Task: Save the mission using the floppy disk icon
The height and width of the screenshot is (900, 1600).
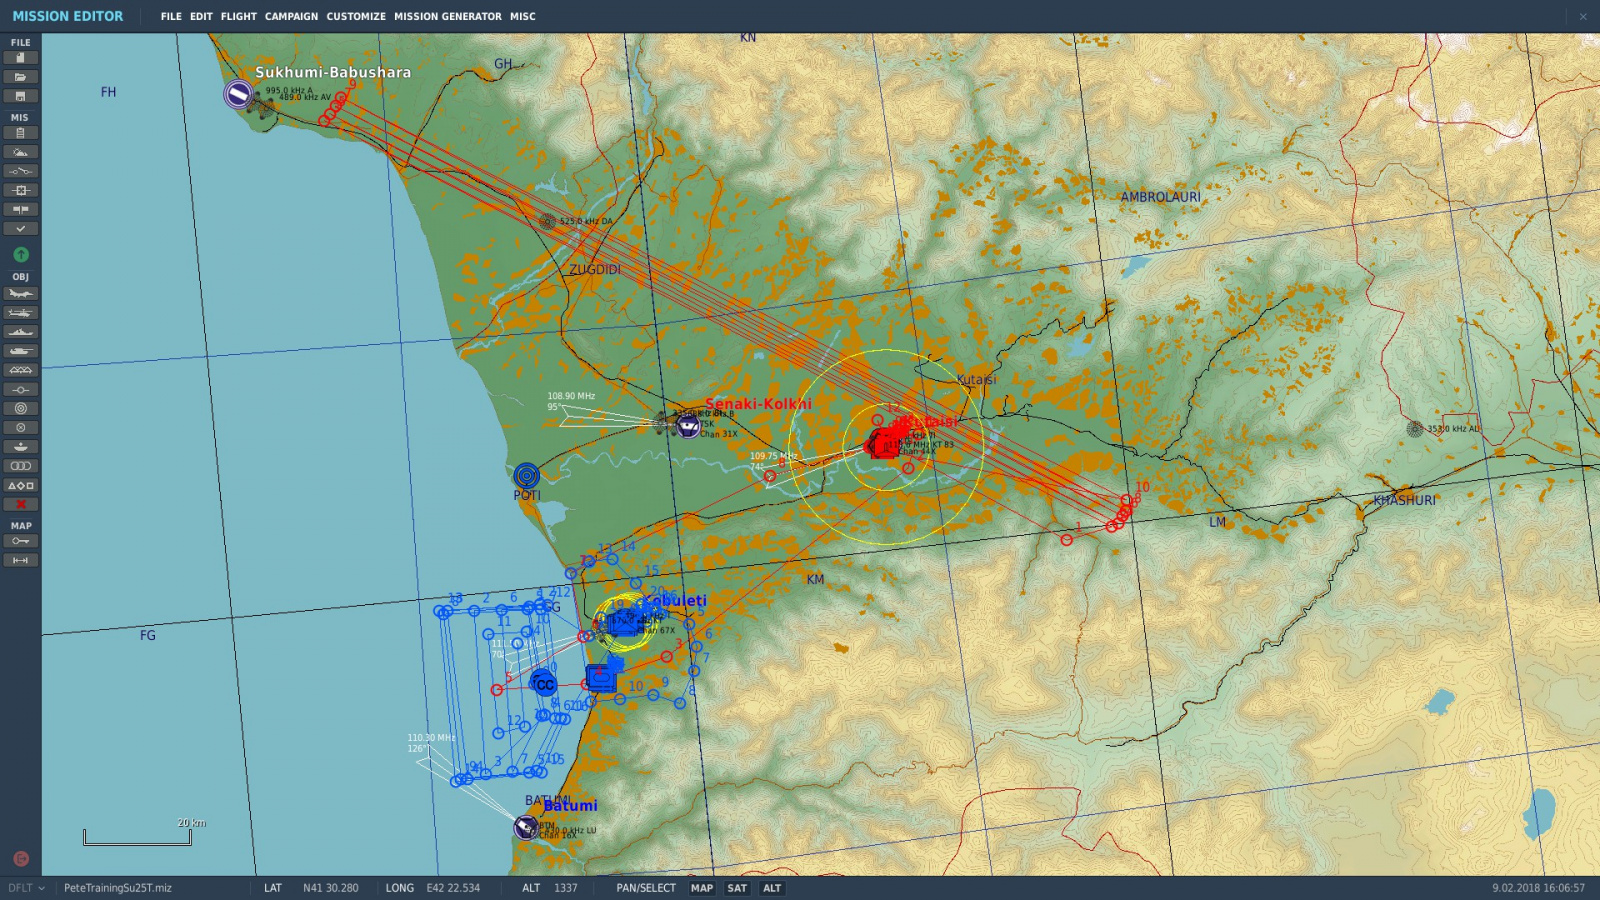Action: 20,96
